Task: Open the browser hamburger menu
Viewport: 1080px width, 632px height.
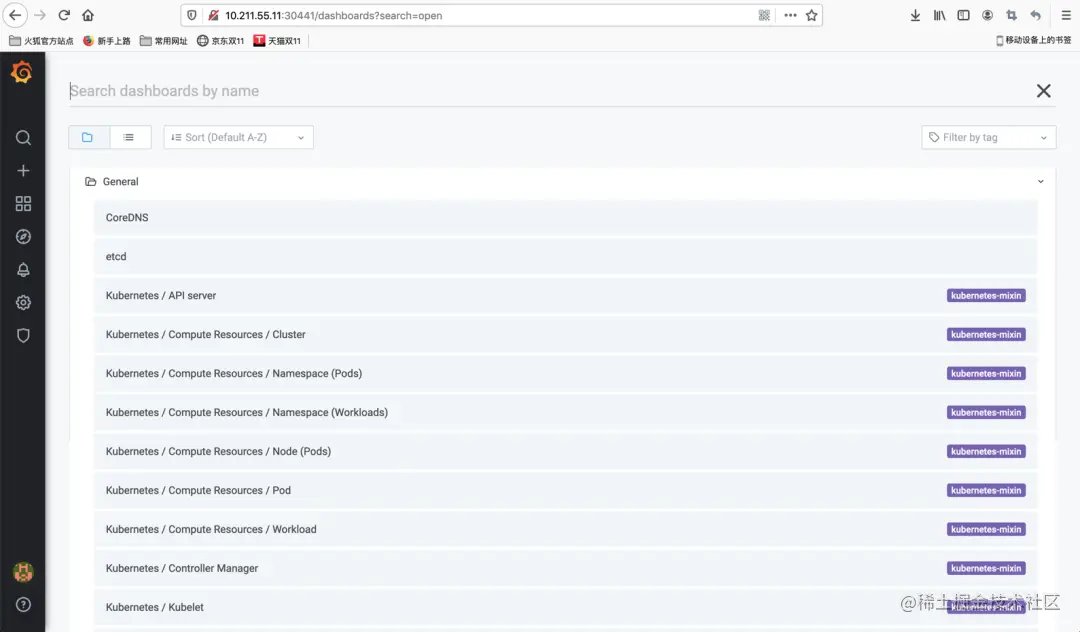Action: tap(1066, 15)
